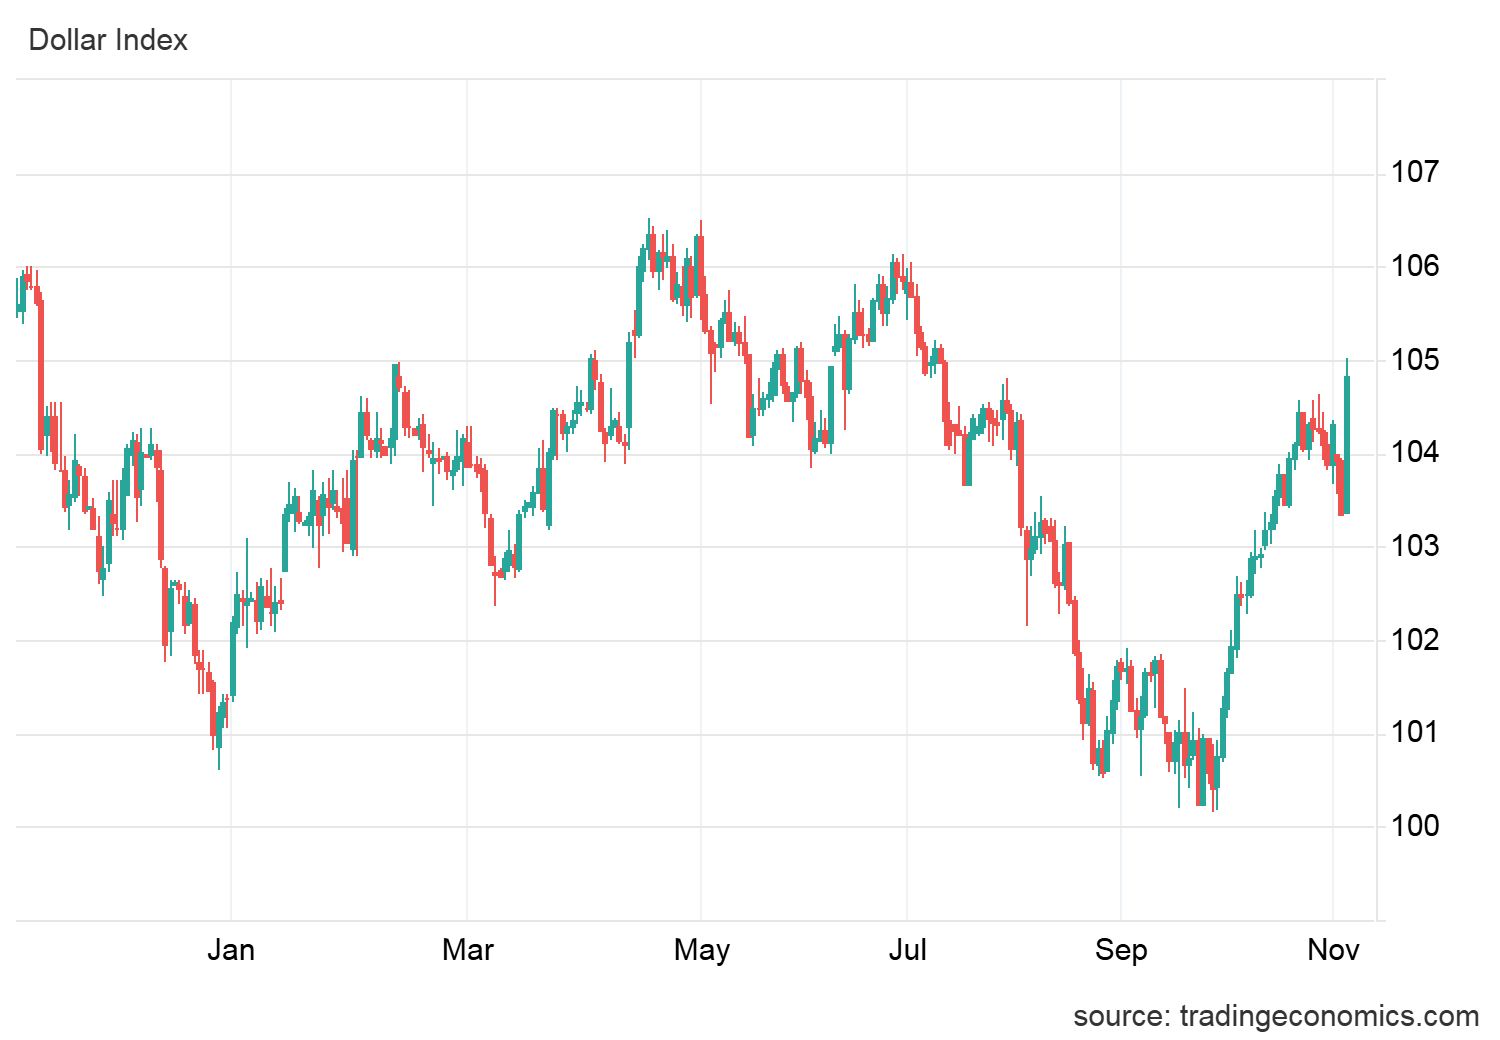
Task: Click the May label on time axis
Action: [x=701, y=949]
